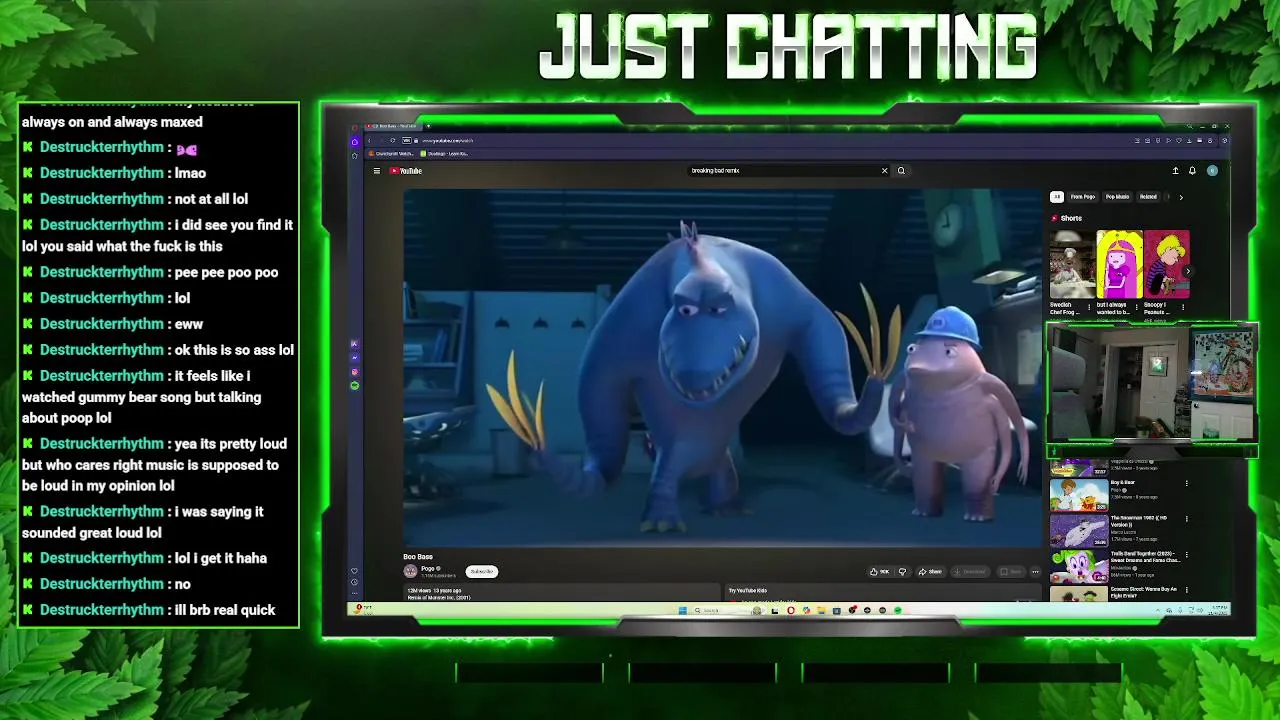
Task: Open options for the 'Boy & Bear' video
Action: pos(1187,483)
